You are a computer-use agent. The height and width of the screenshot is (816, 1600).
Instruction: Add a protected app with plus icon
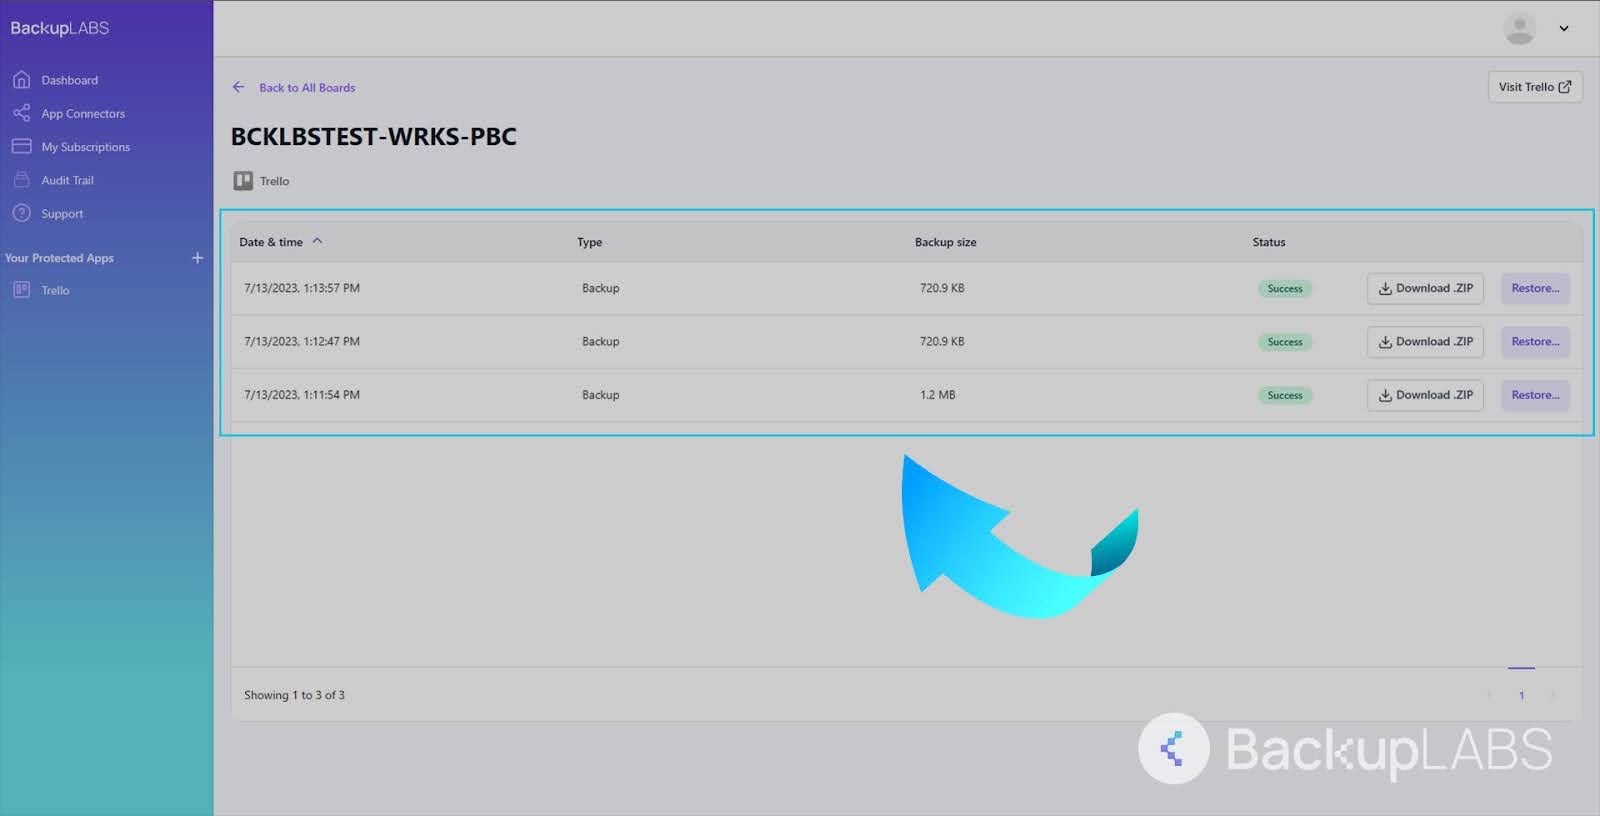click(197, 258)
